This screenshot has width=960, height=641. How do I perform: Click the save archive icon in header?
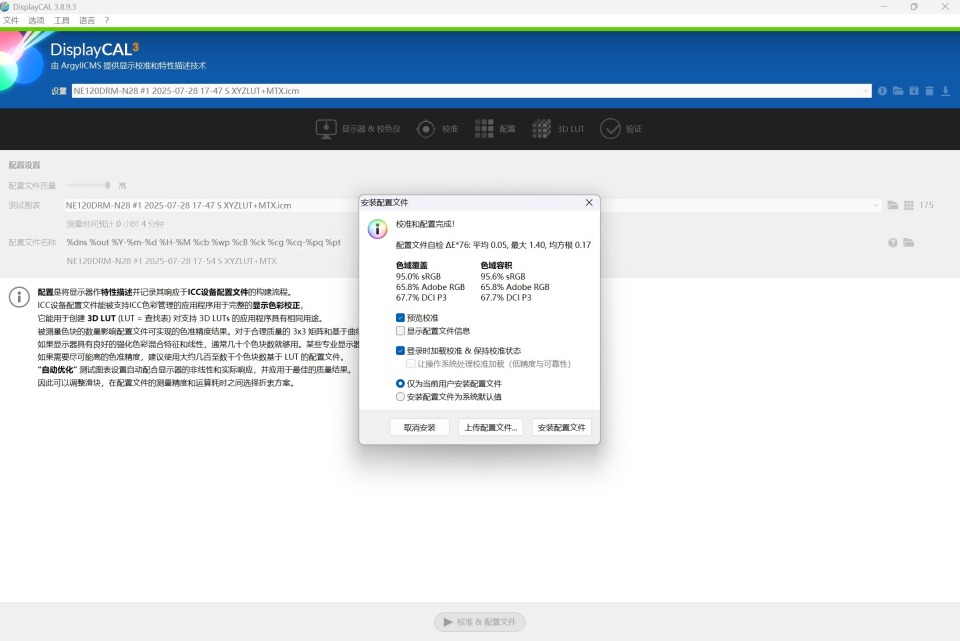[x=913, y=91]
